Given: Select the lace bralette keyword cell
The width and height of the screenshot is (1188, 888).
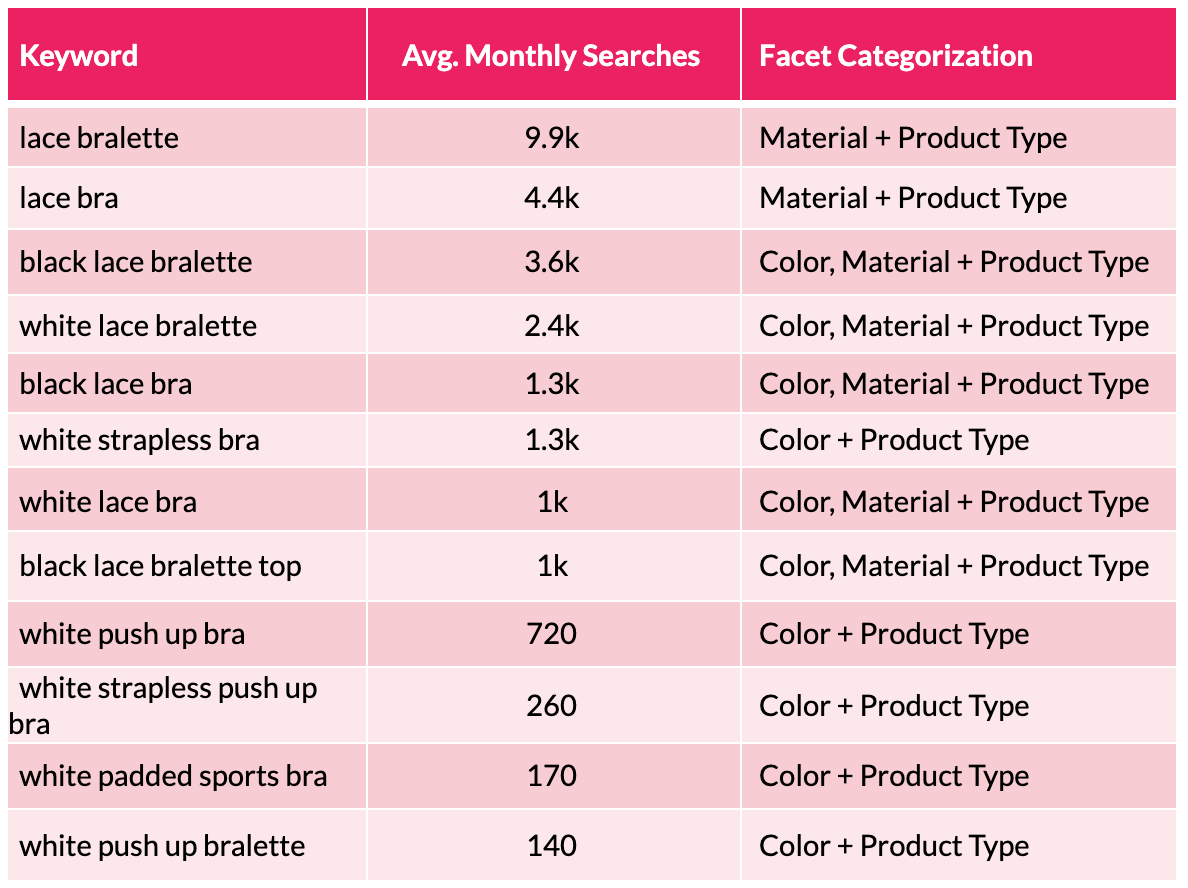Looking at the screenshot, I should pos(99,138).
